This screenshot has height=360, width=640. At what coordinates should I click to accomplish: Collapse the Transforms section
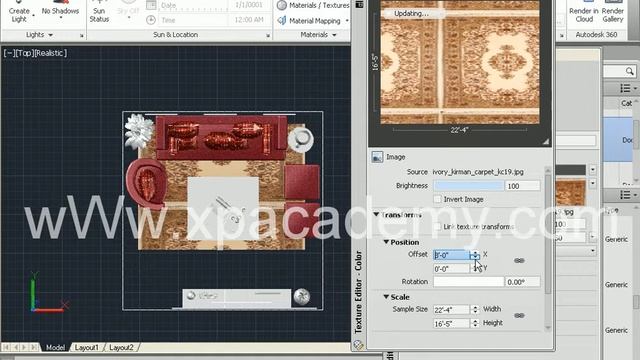click(x=376, y=214)
